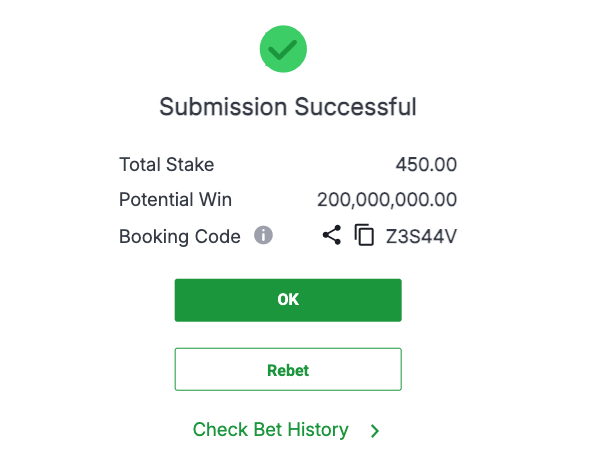Click the share booking code icon
592x452 pixels.
coord(332,235)
